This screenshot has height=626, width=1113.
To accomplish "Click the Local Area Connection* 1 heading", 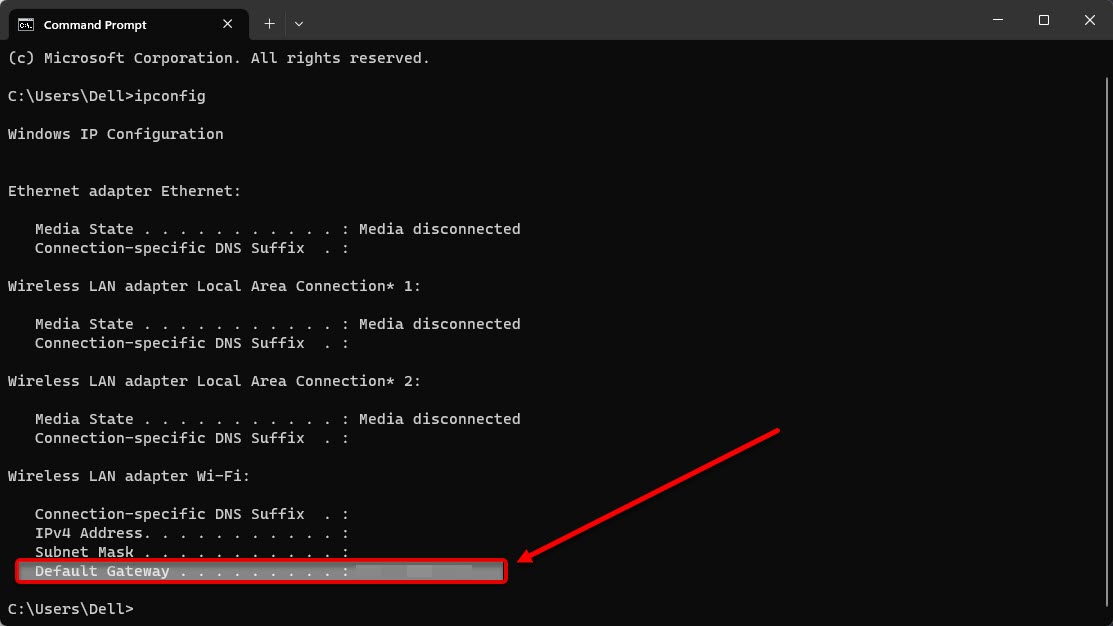I will (x=213, y=285).
